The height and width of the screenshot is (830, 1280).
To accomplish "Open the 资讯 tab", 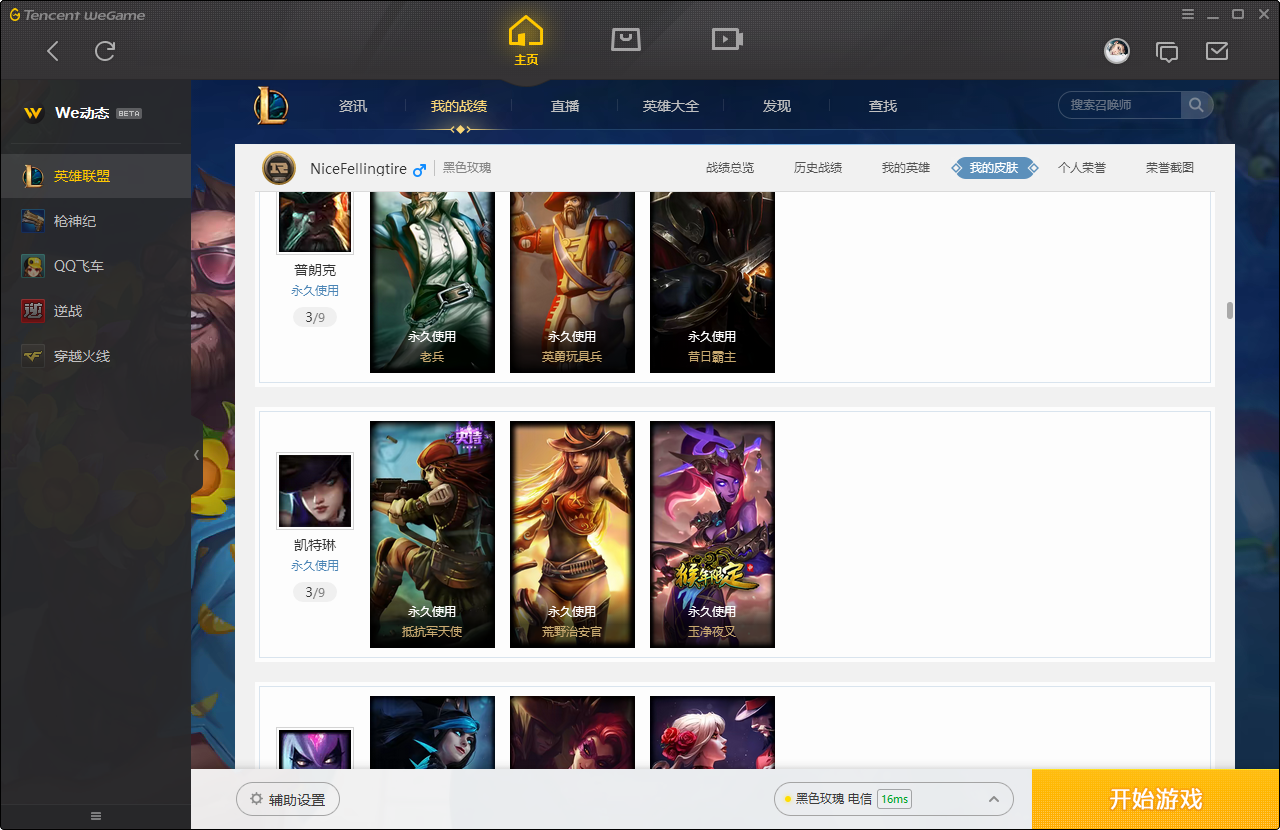I will (353, 106).
